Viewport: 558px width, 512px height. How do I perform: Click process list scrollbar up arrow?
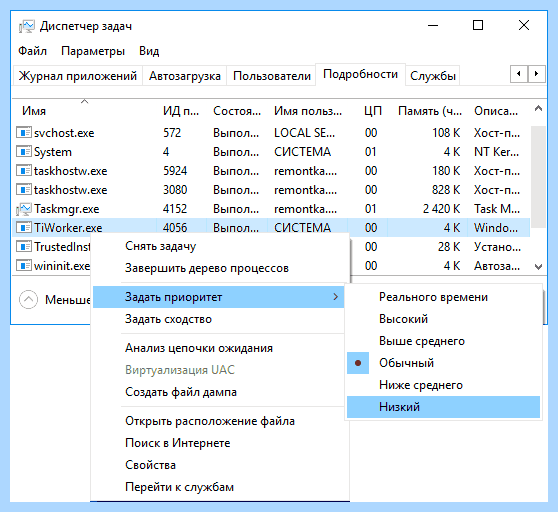coord(538,109)
